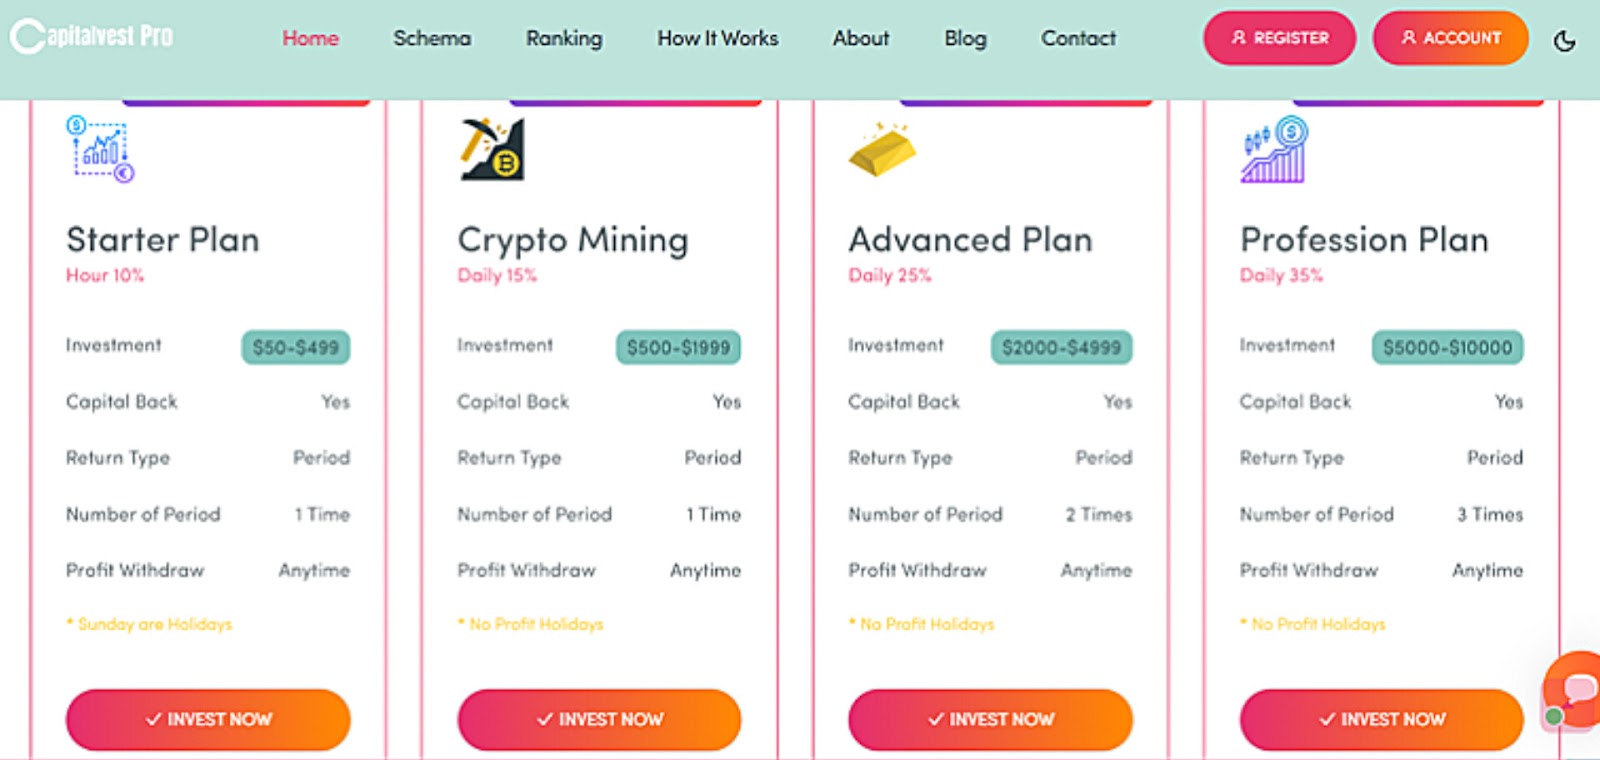Click the $5000-$10000 investment badge
Image resolution: width=1600 pixels, height=760 pixels.
point(1447,347)
